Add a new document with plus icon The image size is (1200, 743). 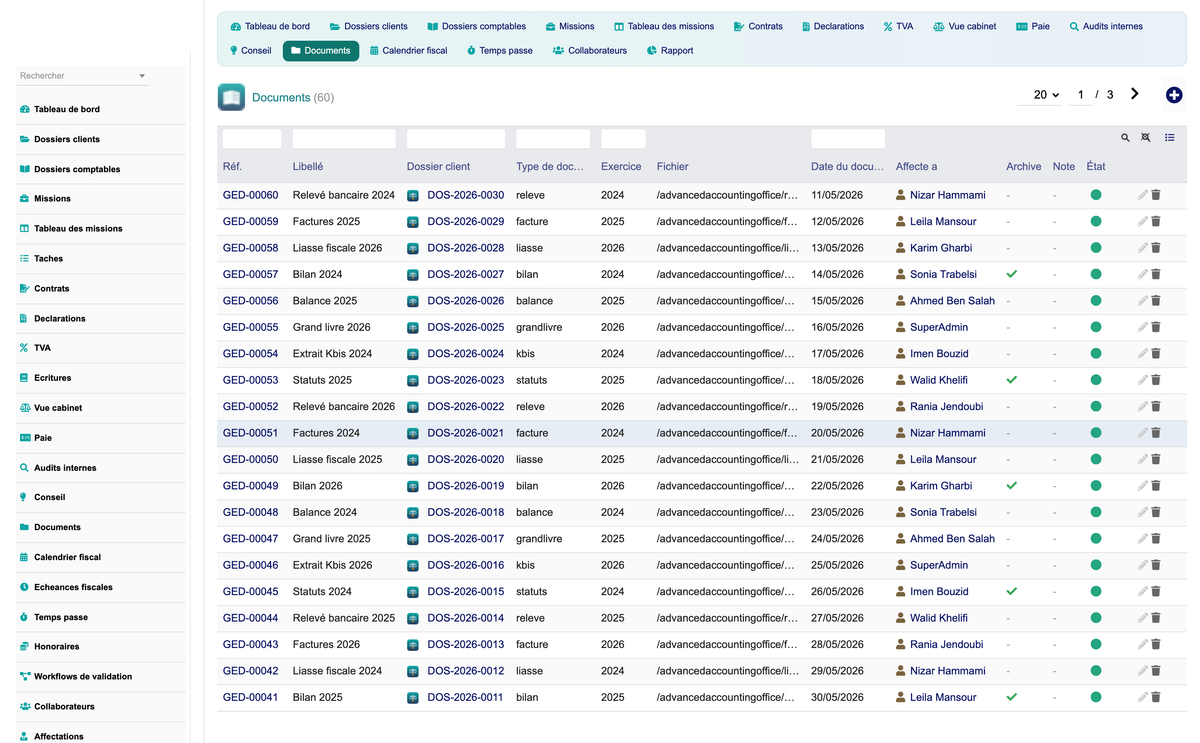pos(1174,95)
